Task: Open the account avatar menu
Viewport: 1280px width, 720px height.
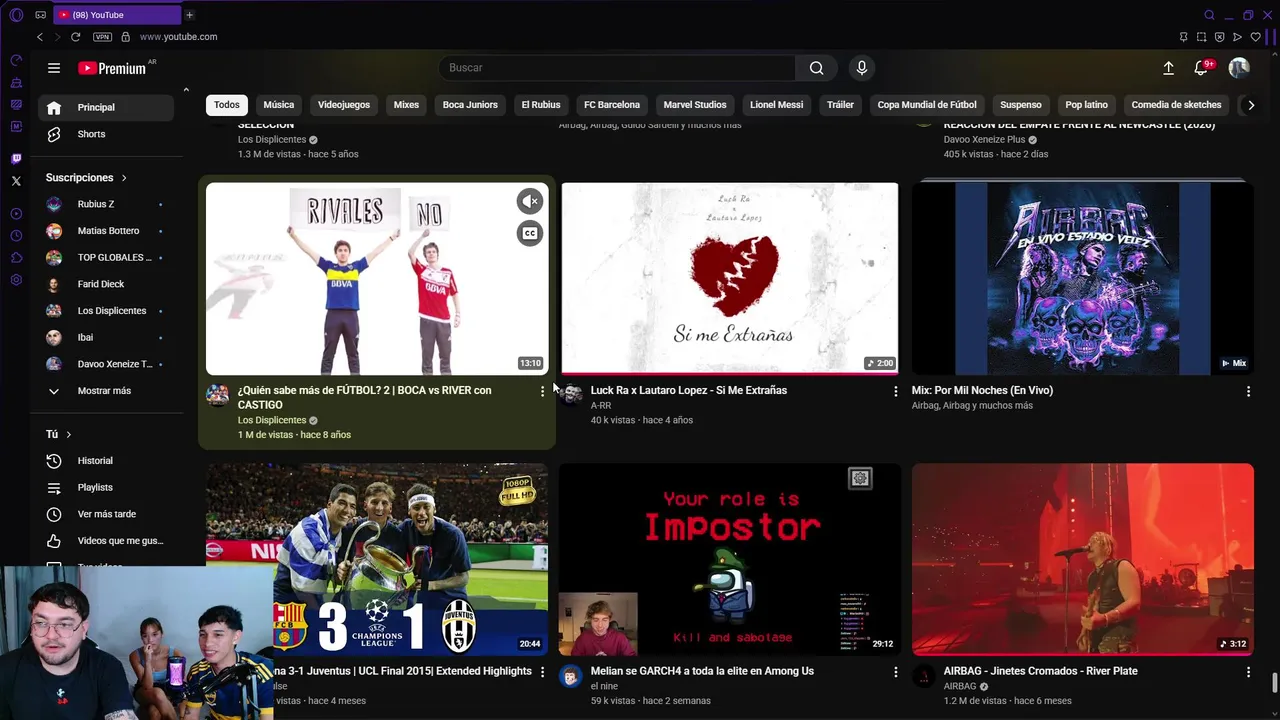Action: point(1239,68)
